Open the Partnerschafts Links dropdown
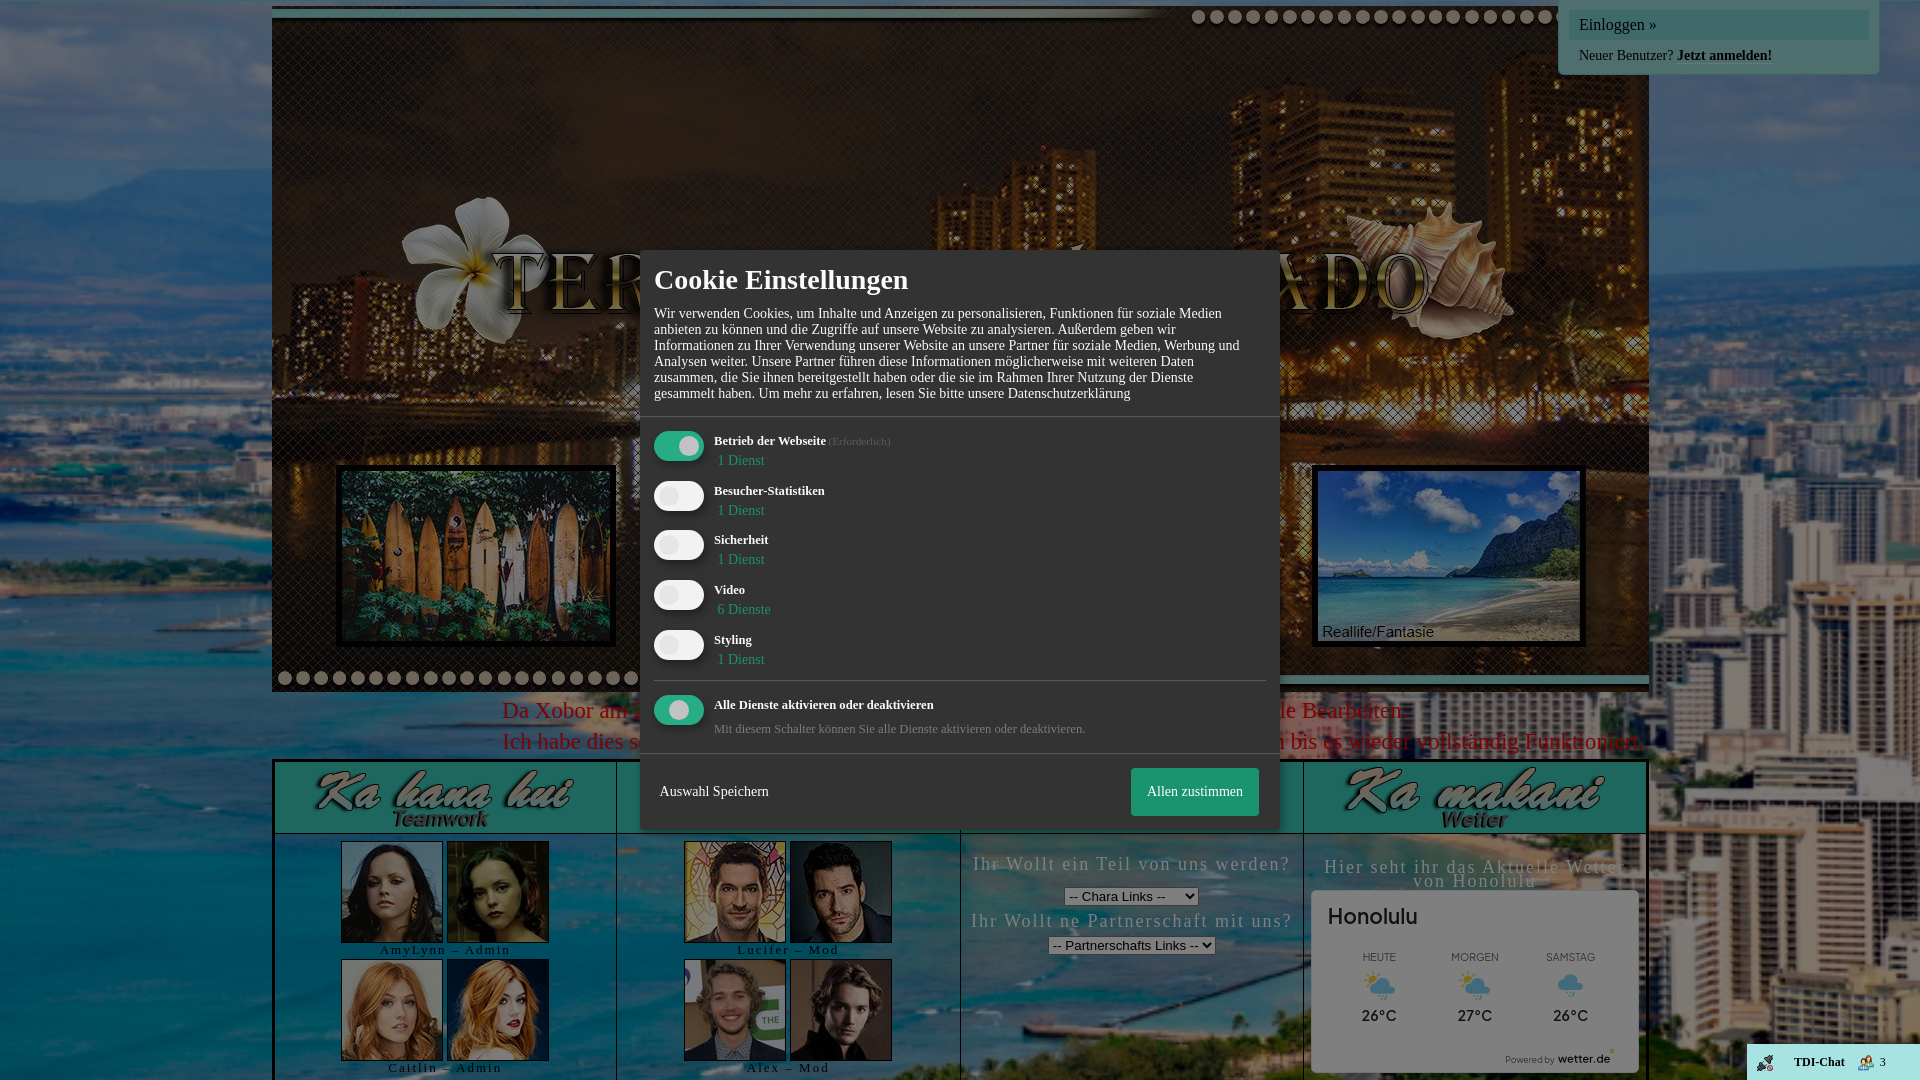 click(1131, 945)
